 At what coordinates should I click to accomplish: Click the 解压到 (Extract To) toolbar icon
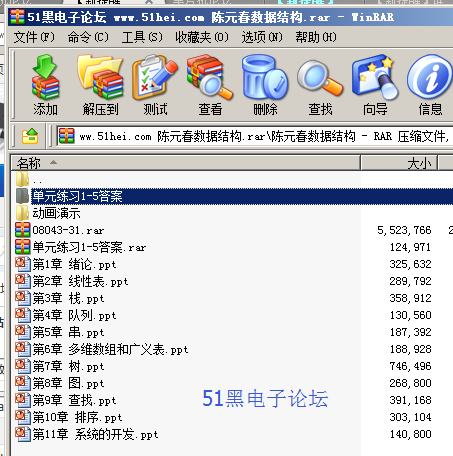click(100, 77)
